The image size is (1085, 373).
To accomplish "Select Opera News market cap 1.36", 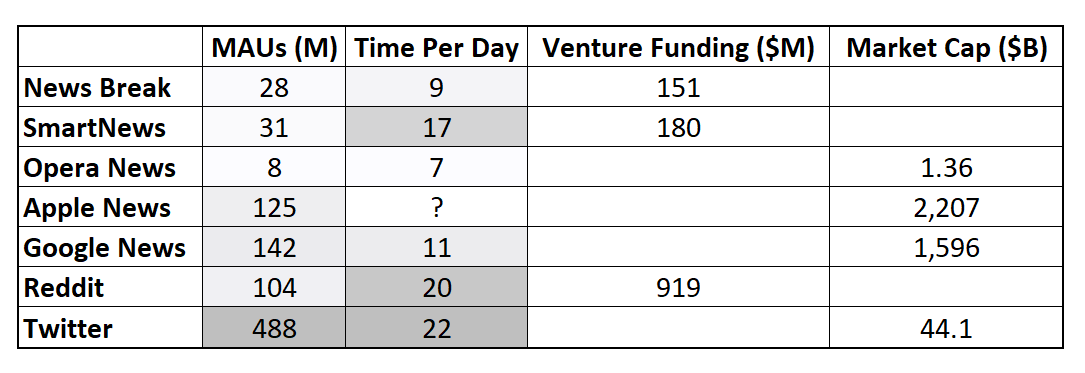I will [x=946, y=167].
